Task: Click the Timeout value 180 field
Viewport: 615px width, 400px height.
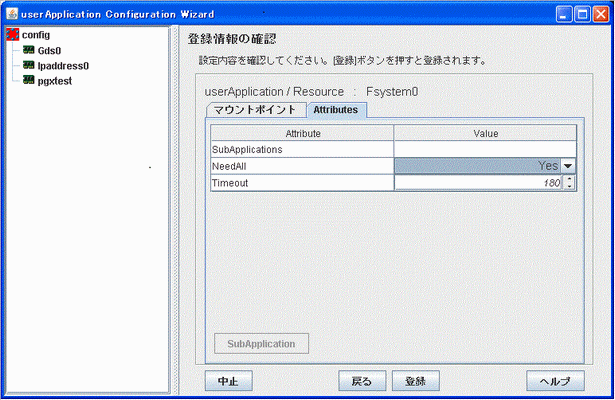Action: pyautogui.click(x=479, y=183)
